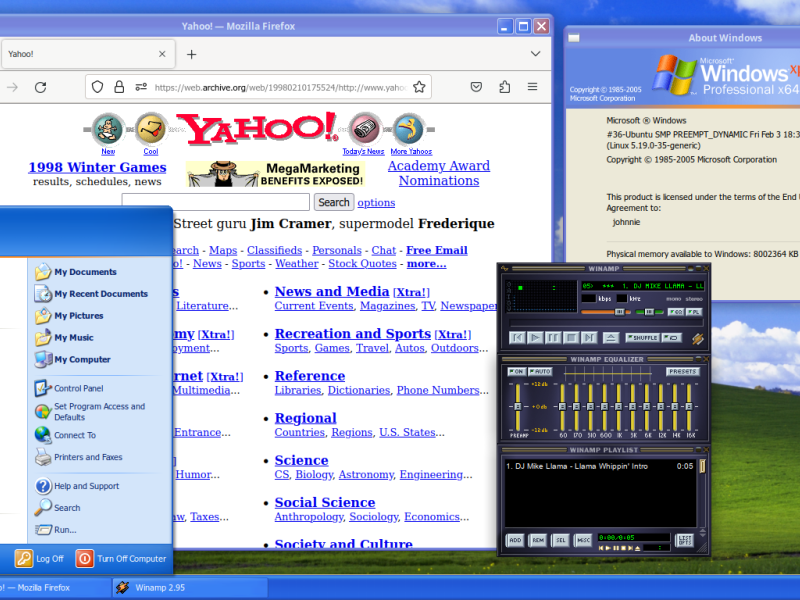Open the Winamp main menu icon in title bar
Image resolution: width=800 pixels, height=600 pixels.
tap(505, 268)
